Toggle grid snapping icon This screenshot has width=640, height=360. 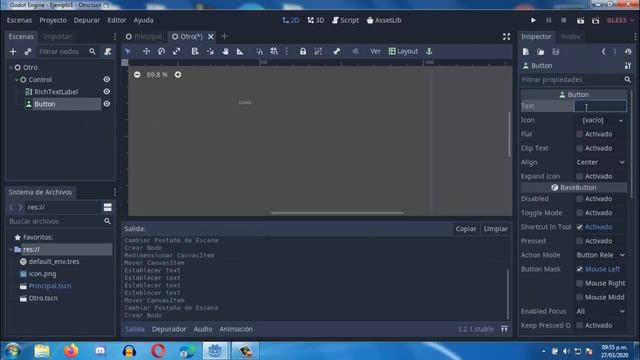click(x=274, y=51)
